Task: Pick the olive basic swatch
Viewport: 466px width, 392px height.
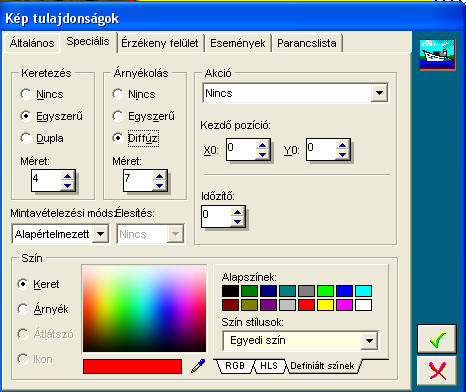Action: (249, 305)
